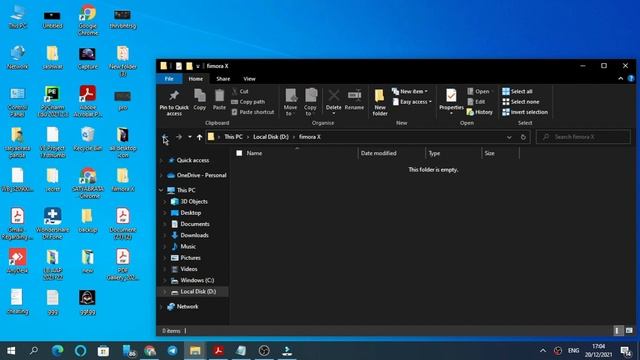Click the Search filmora X field
The image size is (640, 360).
[583, 137]
